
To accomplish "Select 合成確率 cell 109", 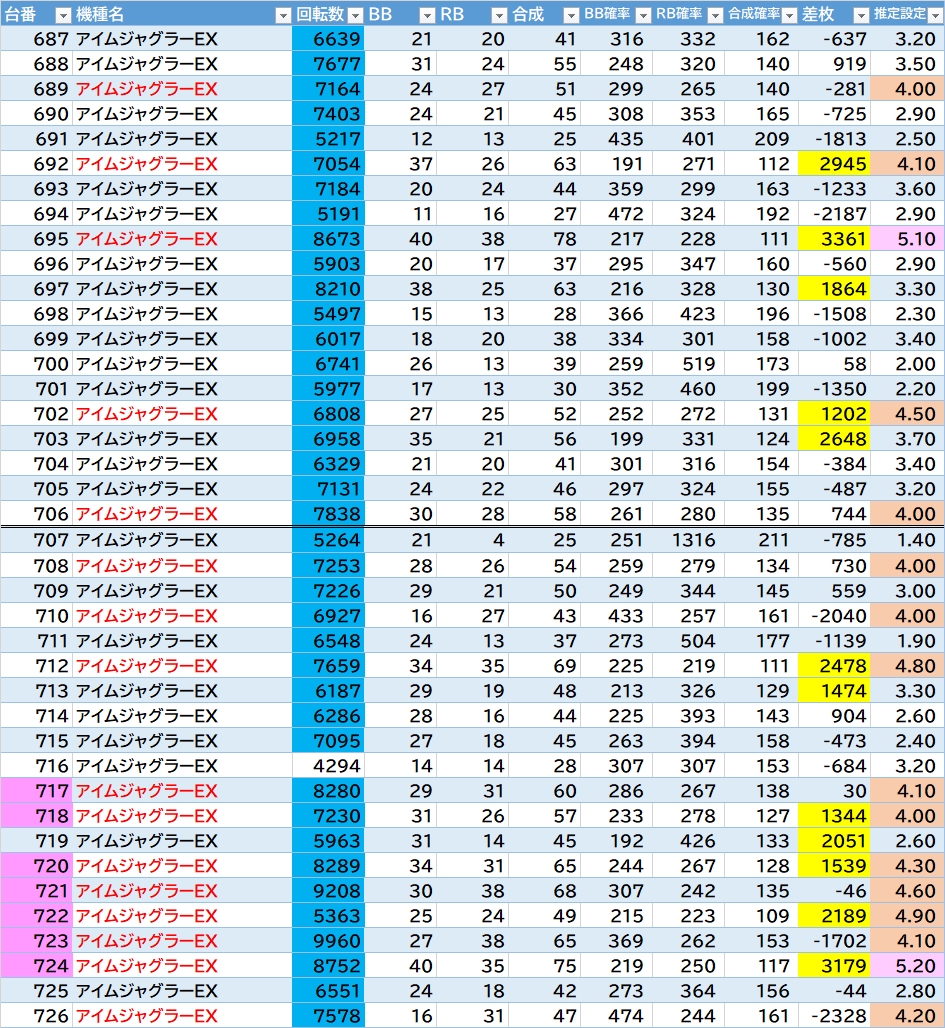I will coord(761,916).
